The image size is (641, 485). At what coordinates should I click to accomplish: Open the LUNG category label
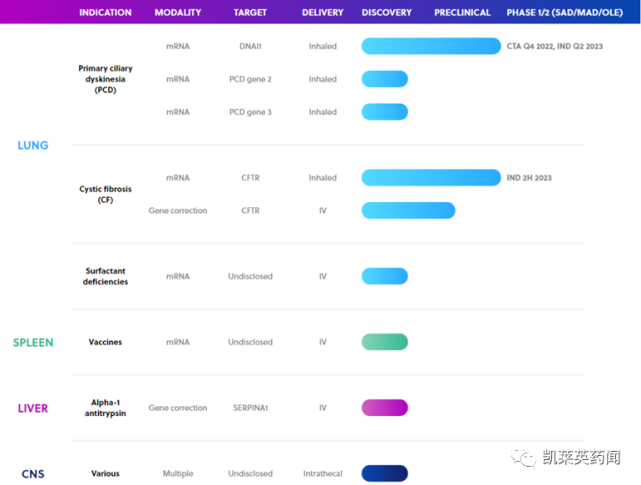pos(33,145)
